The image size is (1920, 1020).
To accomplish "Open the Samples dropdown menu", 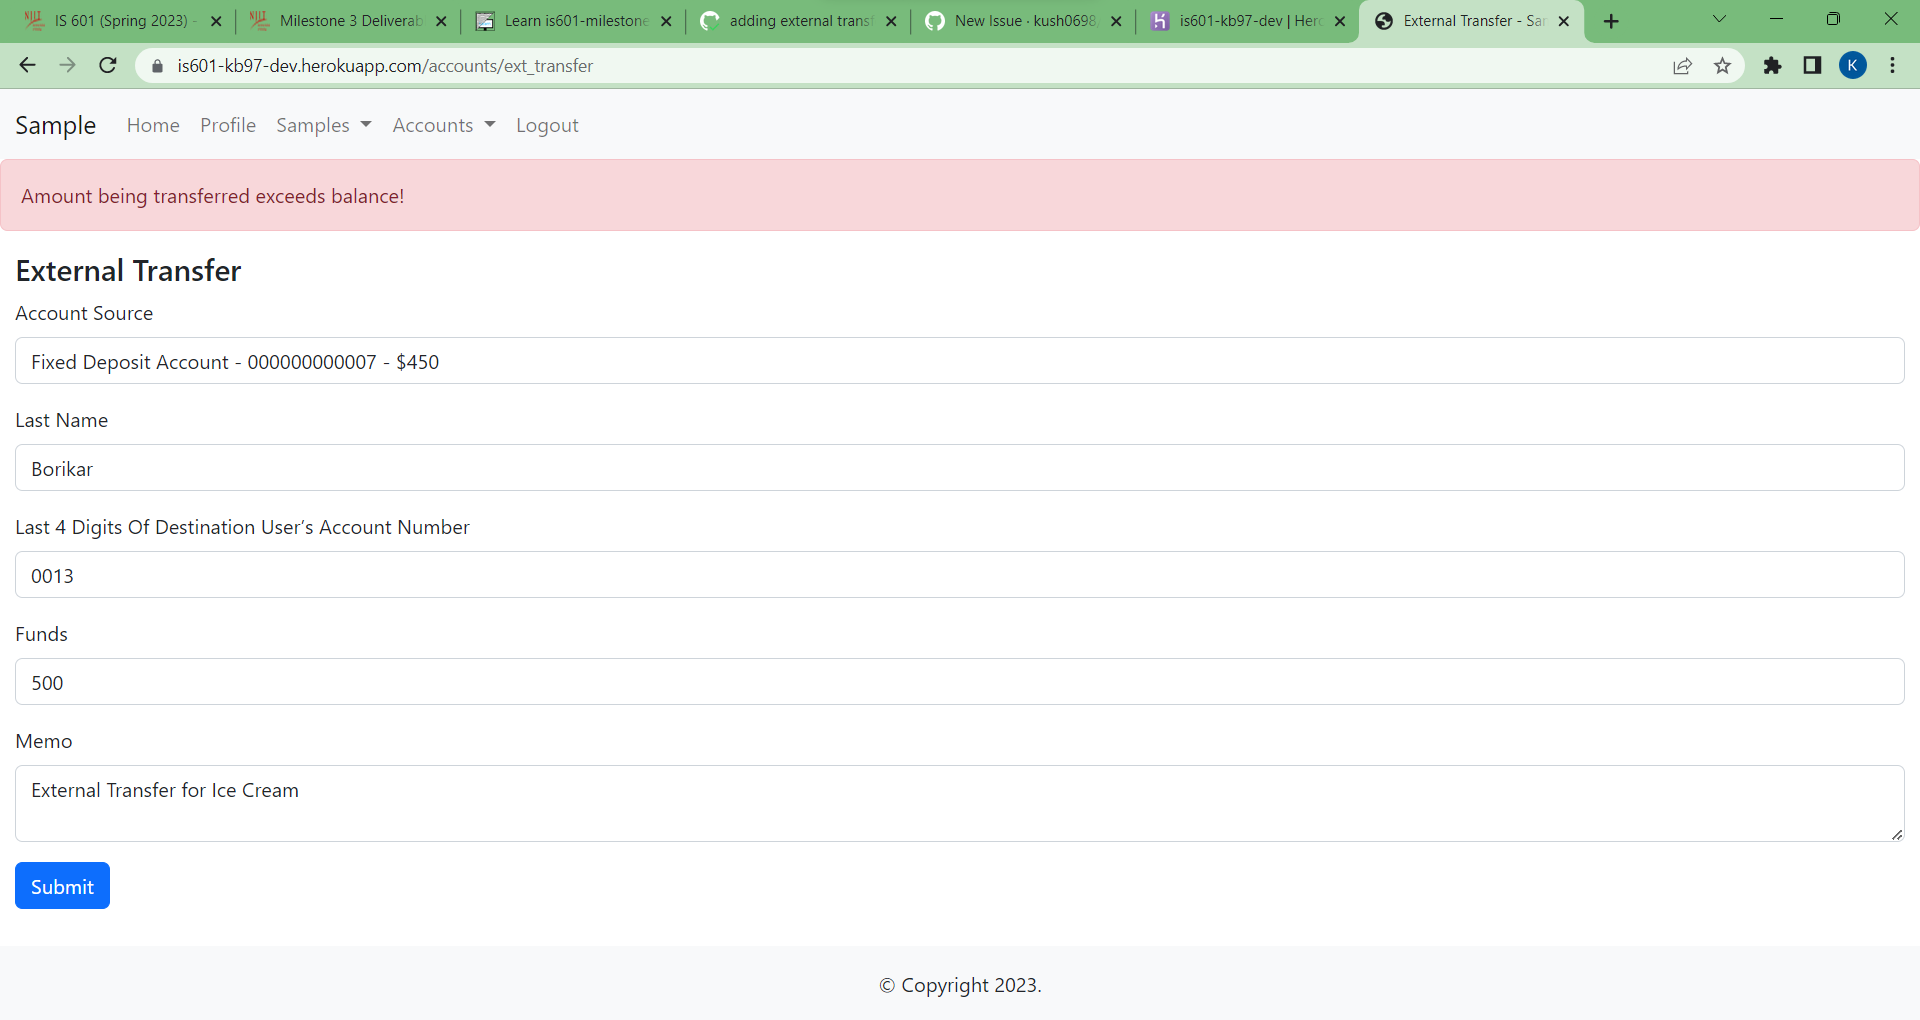I will pyautogui.click(x=323, y=125).
